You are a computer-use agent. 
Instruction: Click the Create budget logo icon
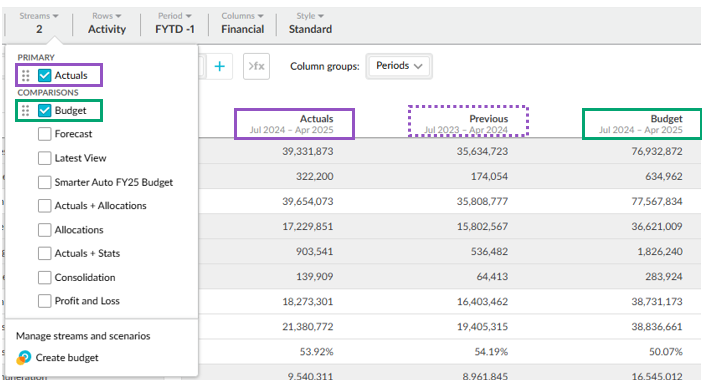click(x=23, y=358)
